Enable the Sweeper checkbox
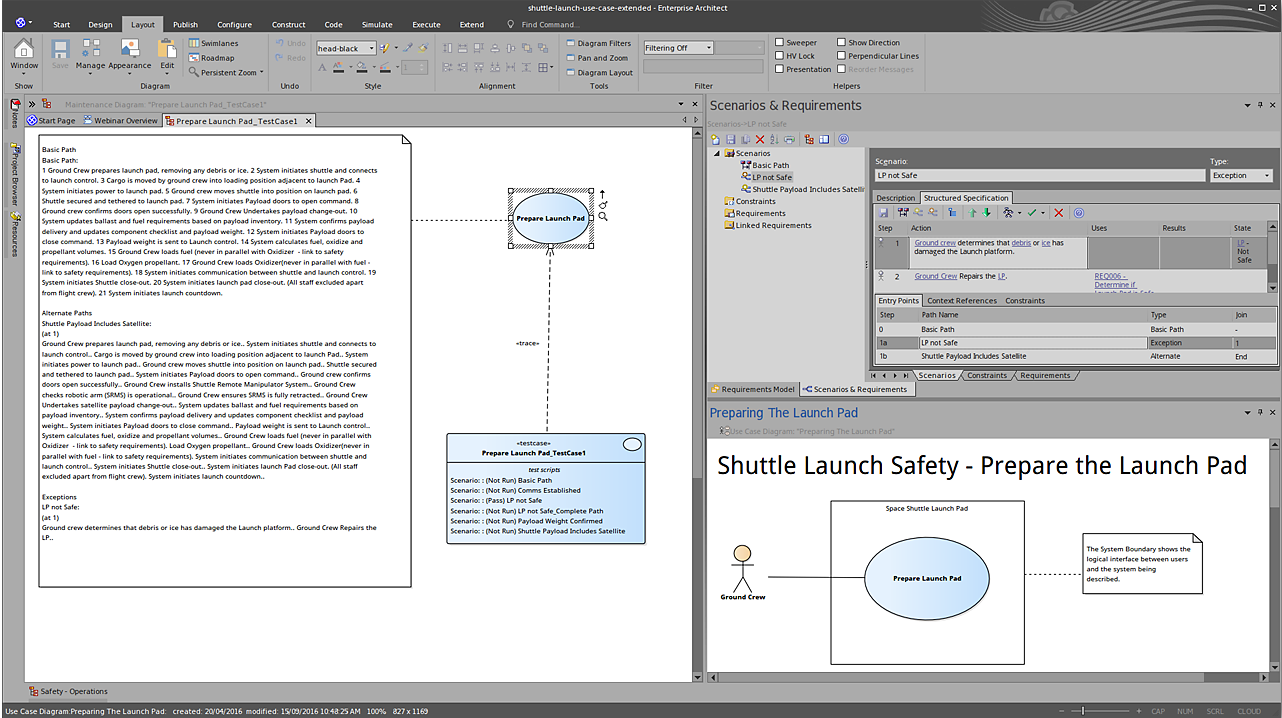Viewport: 1282px width, 718px height. [x=780, y=43]
